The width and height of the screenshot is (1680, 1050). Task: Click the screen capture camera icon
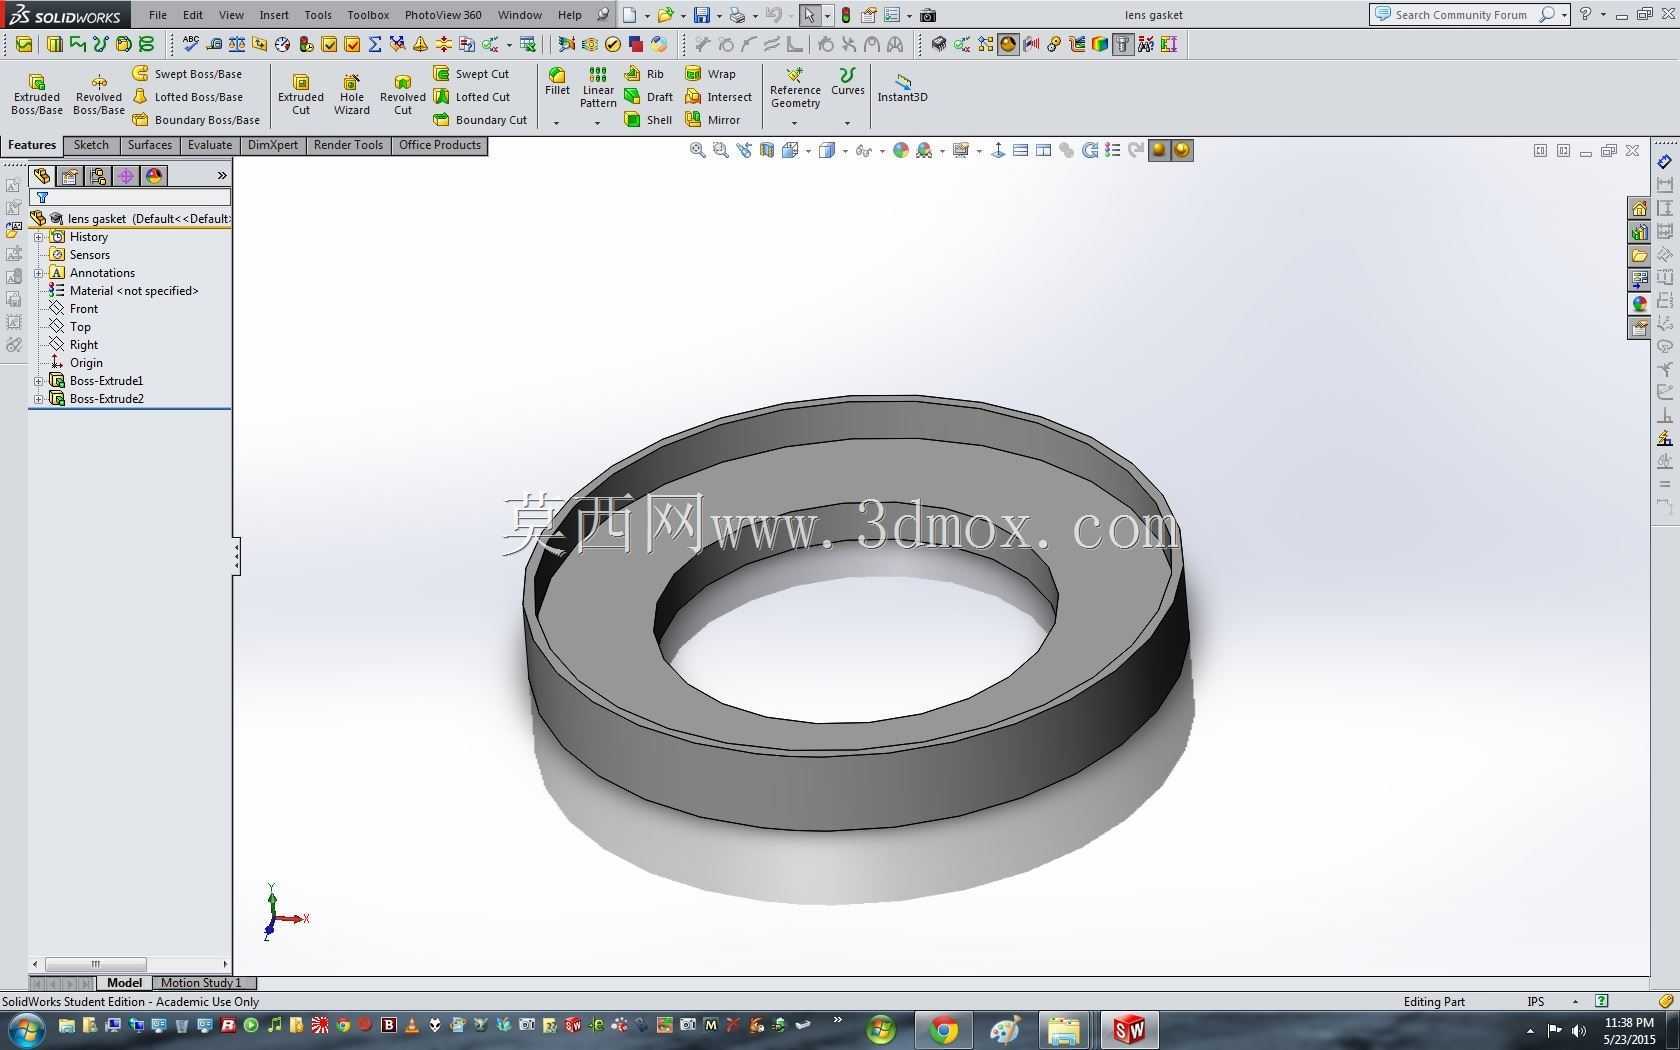click(x=927, y=15)
